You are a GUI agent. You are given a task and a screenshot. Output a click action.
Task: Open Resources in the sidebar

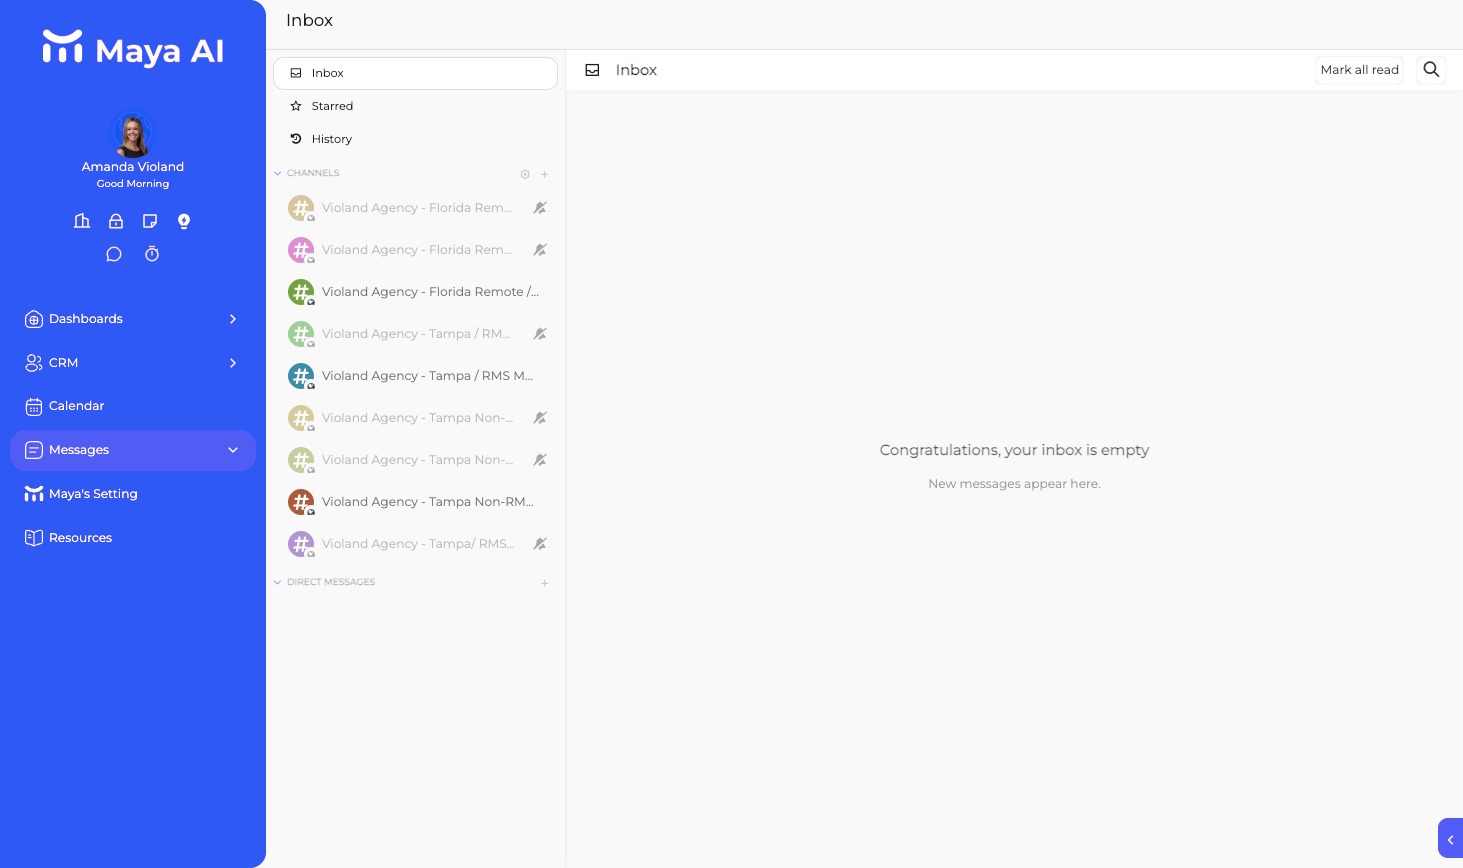pyautogui.click(x=133, y=538)
